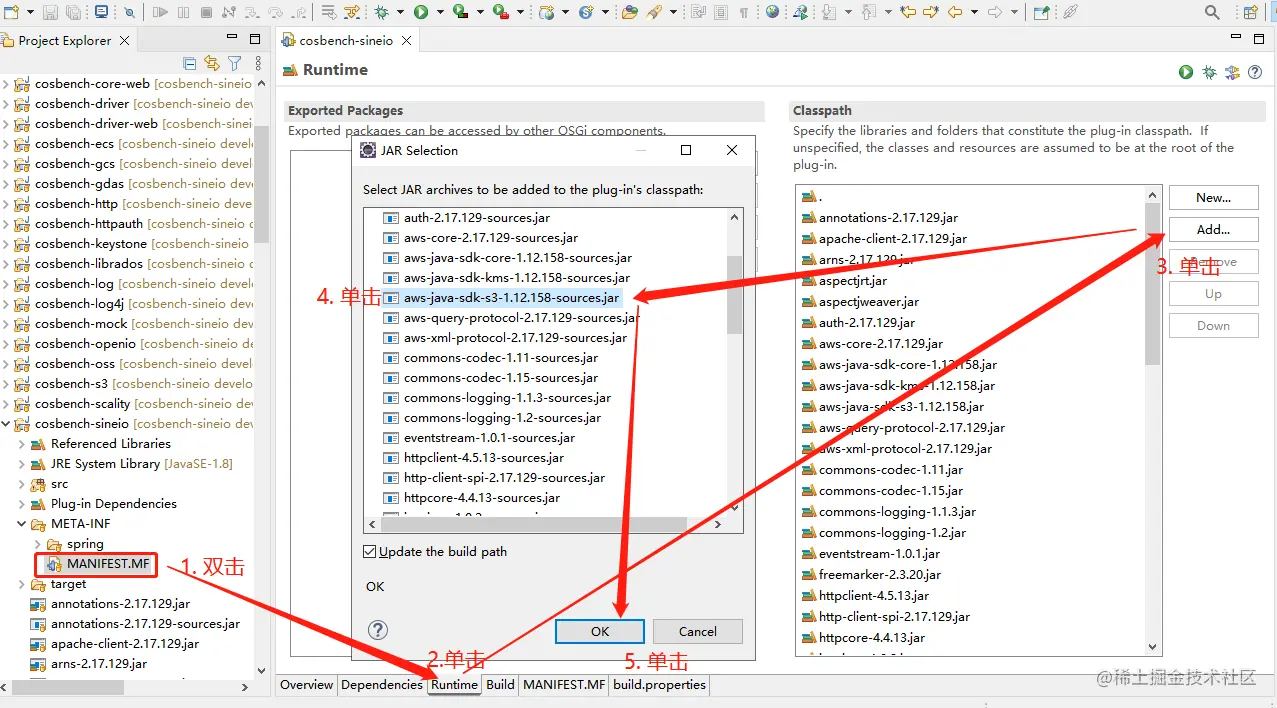Viewport: 1277px width, 708px height.
Task: Click the Last Edit Location arrow icon
Action: click(909, 12)
